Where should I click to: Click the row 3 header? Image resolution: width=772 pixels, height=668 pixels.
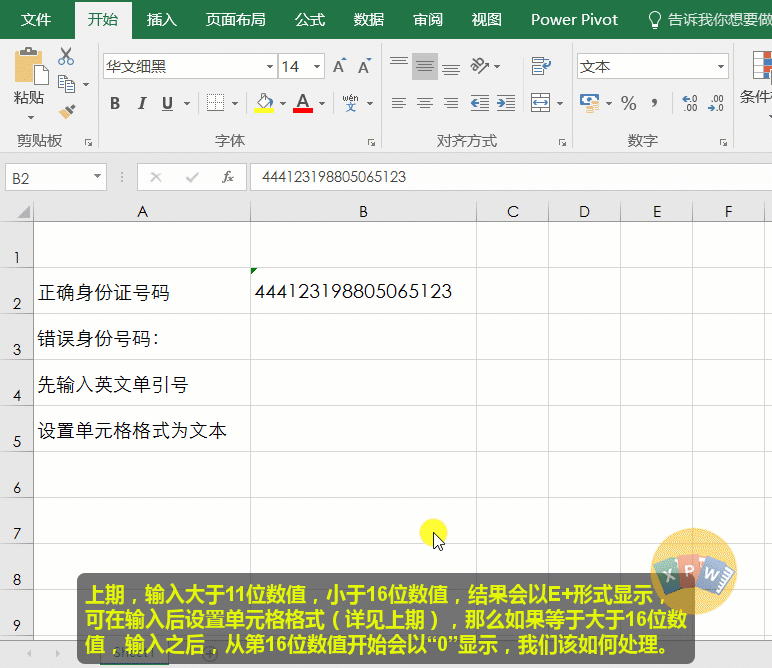[x=17, y=337]
